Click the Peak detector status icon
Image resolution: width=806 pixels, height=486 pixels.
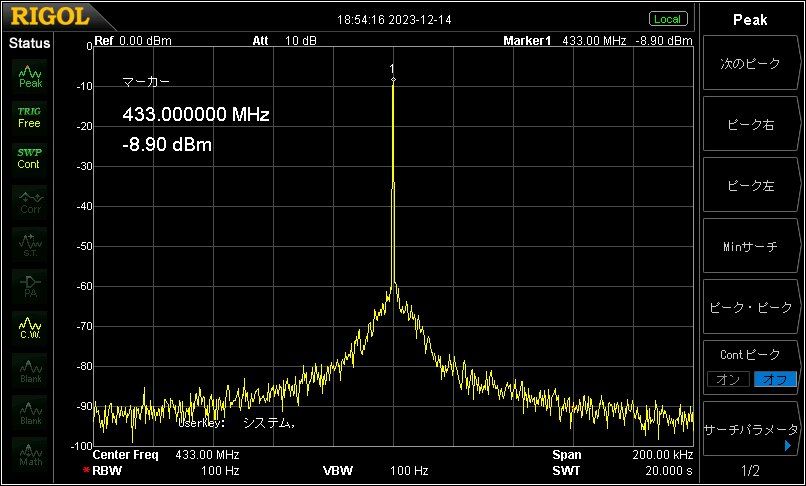coord(30,76)
